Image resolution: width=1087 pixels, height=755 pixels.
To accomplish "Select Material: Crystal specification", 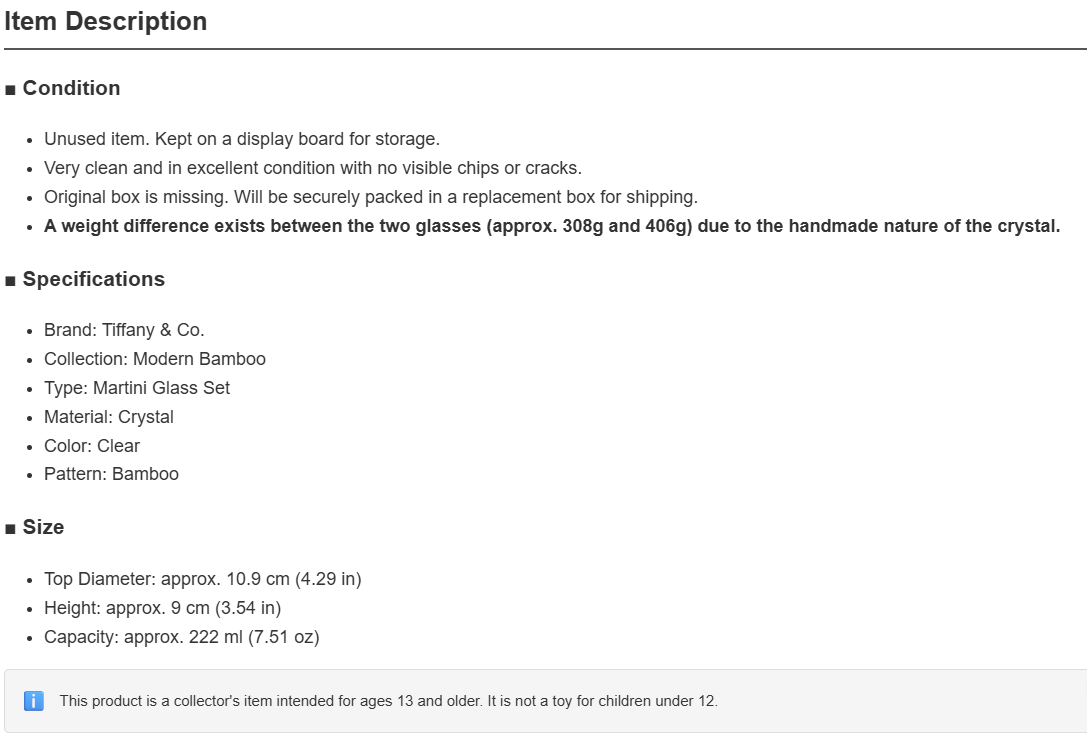I will pos(109,417).
